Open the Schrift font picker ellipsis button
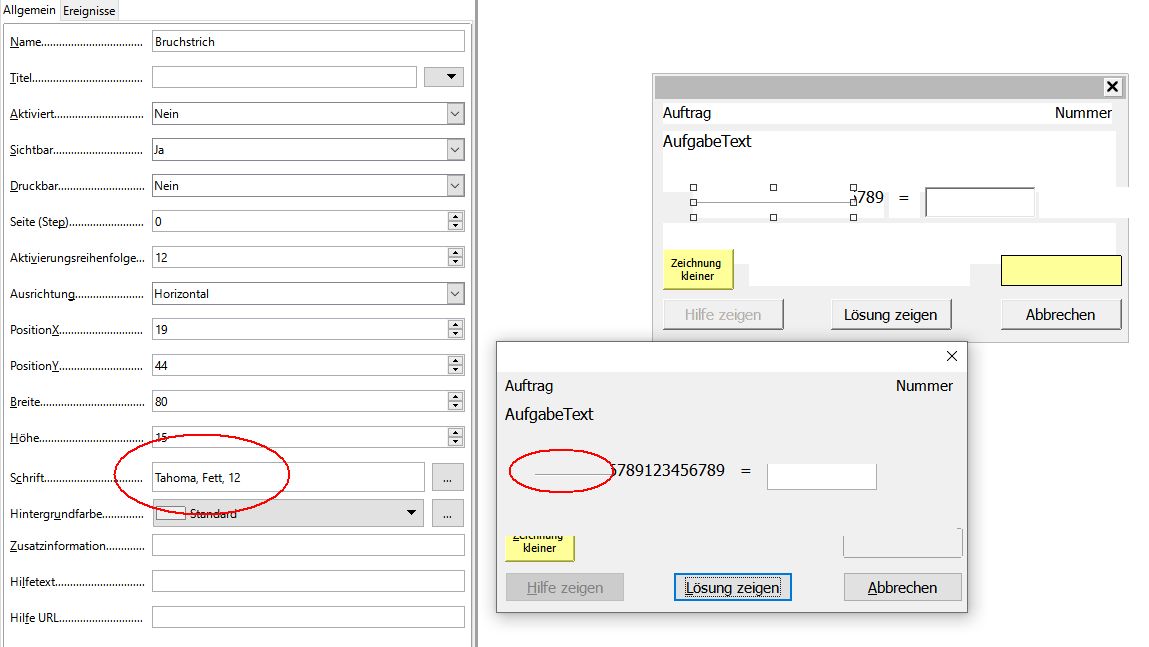Viewport: 1149px width, 647px height. point(447,477)
